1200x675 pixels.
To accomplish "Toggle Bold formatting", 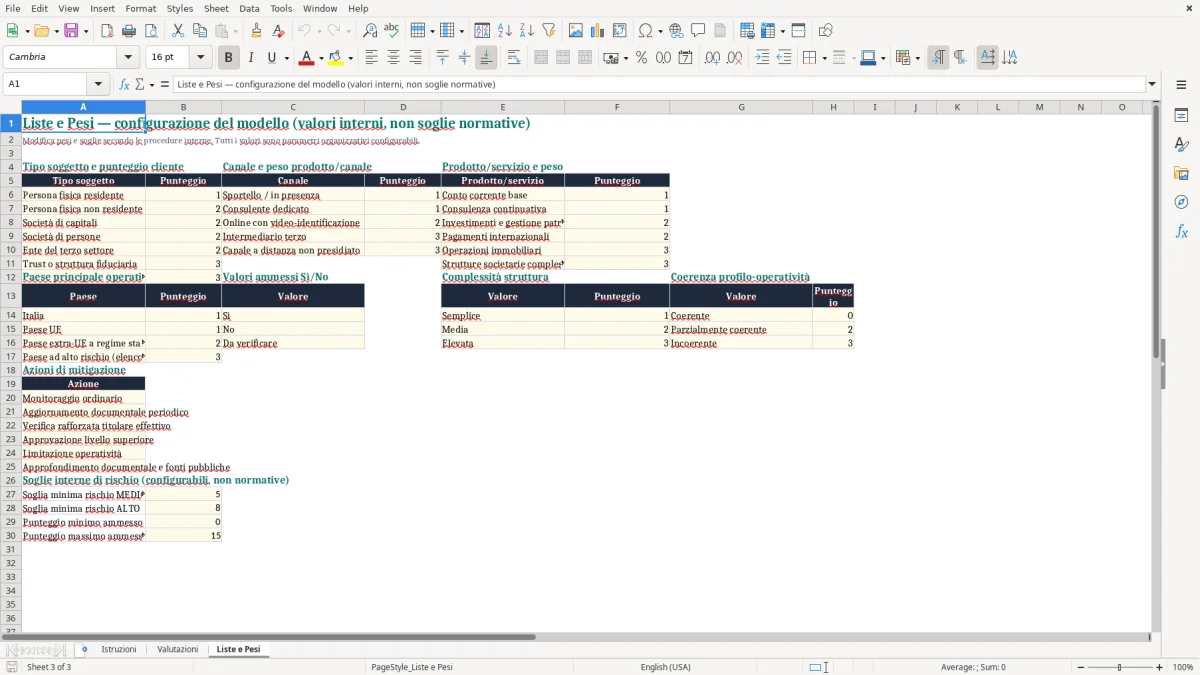I will click(228, 58).
